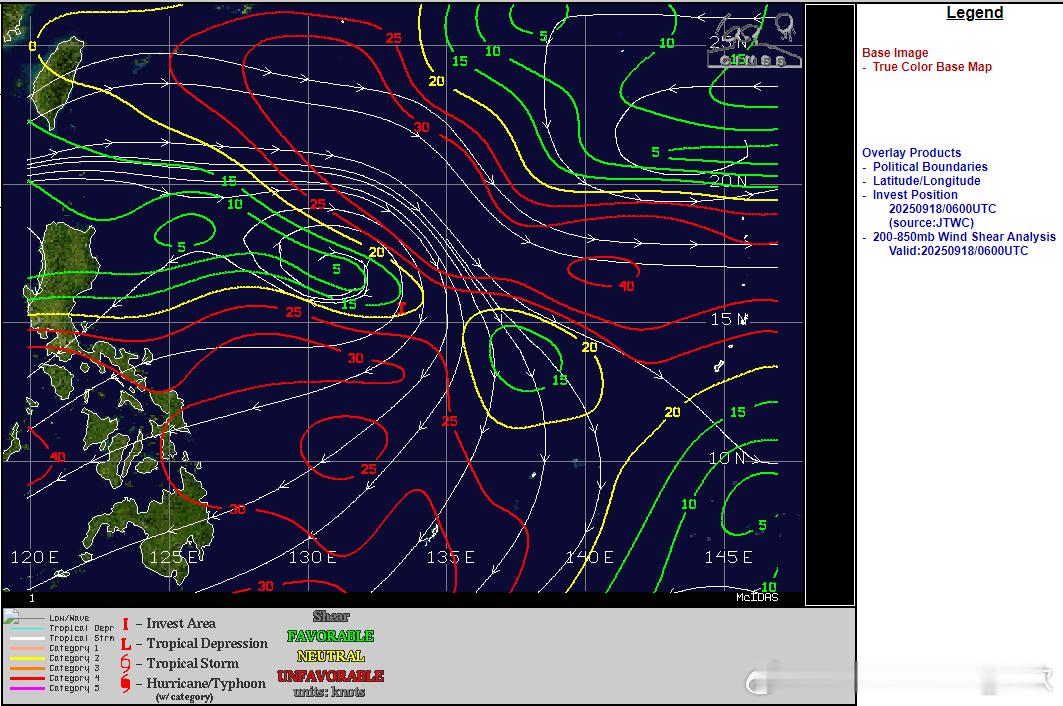Click the Category 4 red line swatch
The image size is (1063, 706).
(27, 678)
